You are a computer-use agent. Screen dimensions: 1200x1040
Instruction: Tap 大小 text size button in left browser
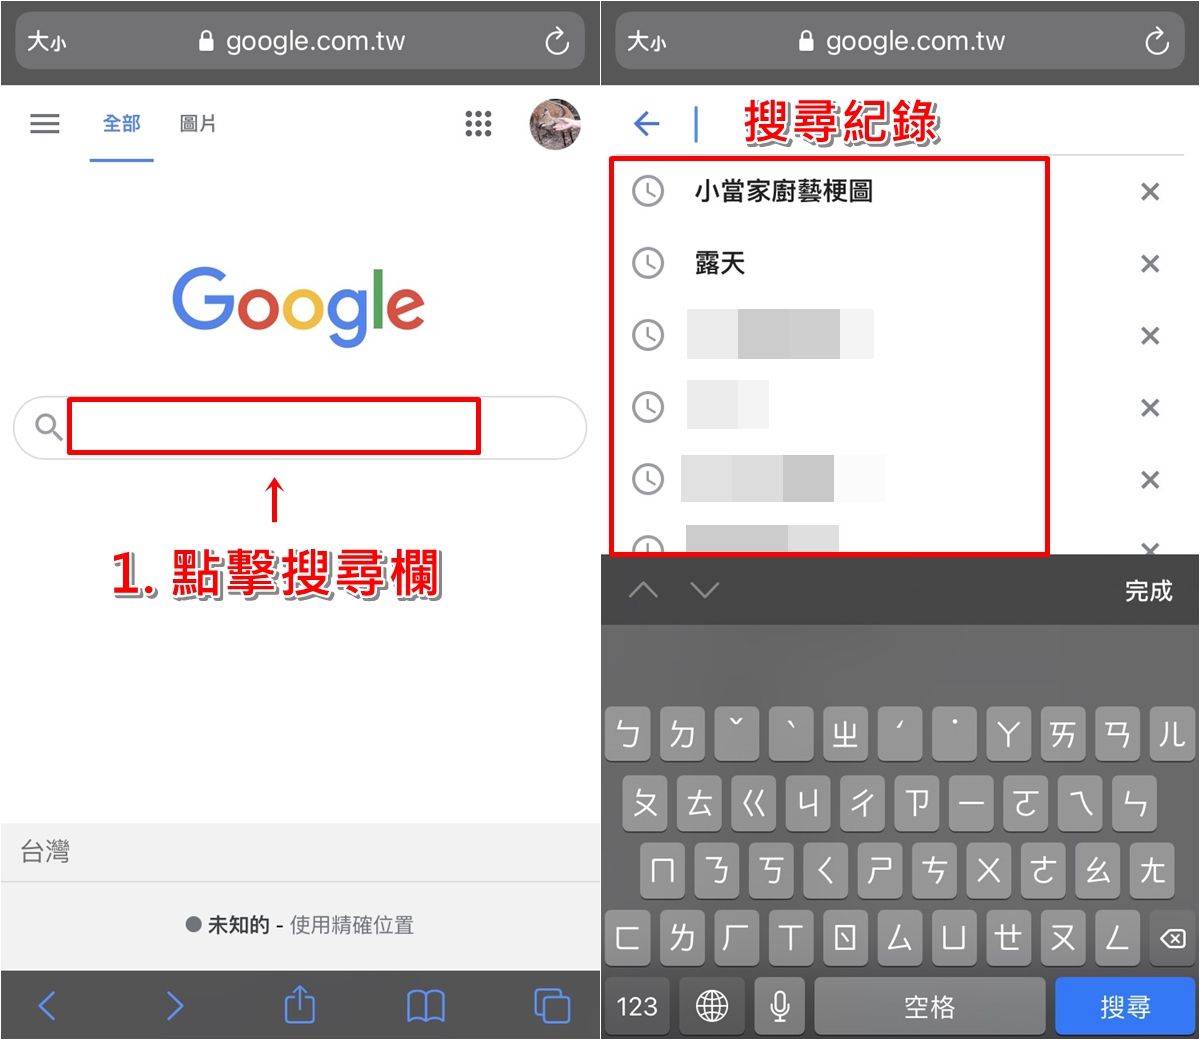(46, 42)
